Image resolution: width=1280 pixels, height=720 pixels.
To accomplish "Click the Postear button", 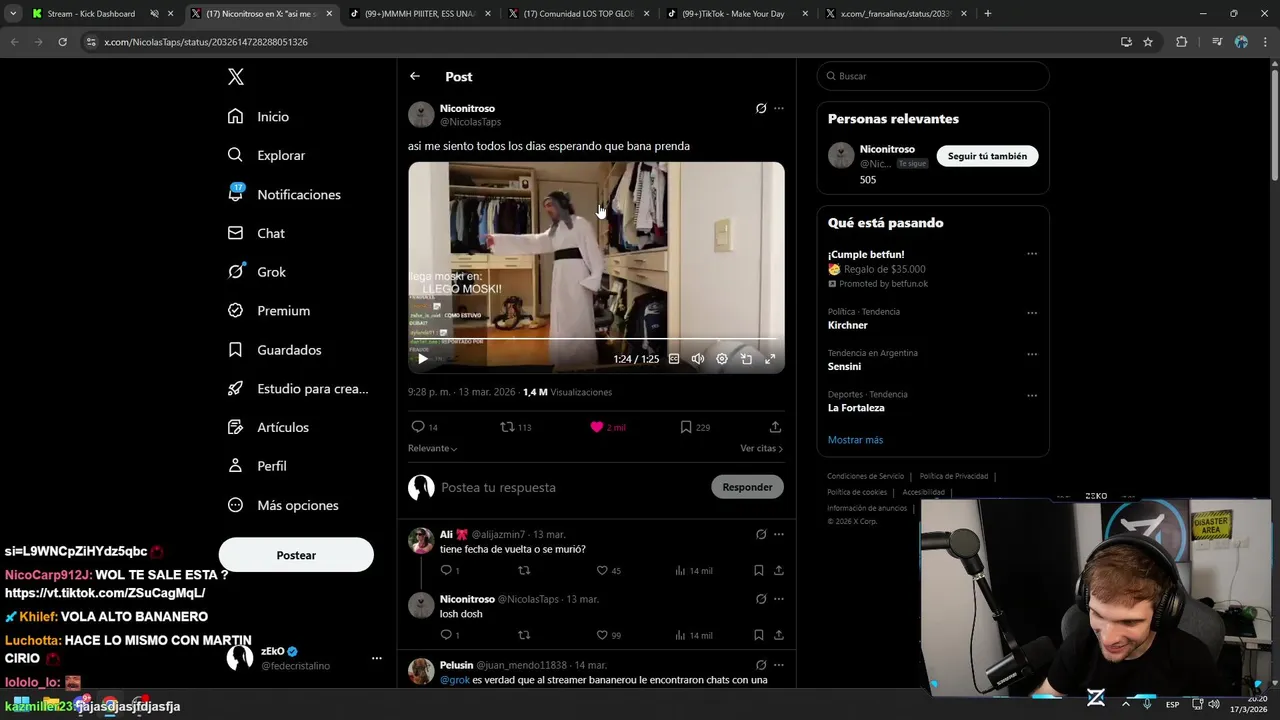I will [x=296, y=555].
